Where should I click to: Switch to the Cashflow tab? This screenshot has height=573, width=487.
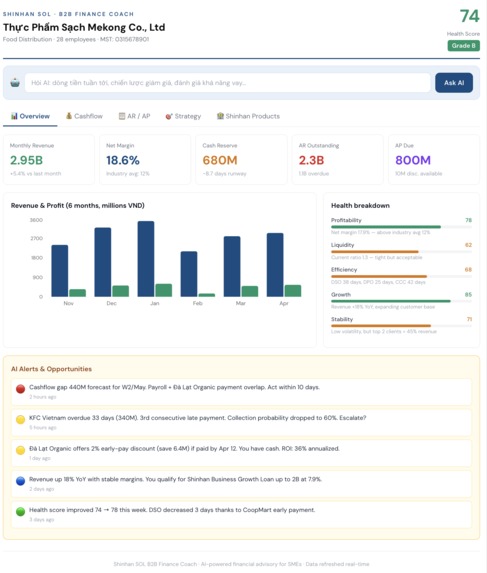click(x=84, y=116)
